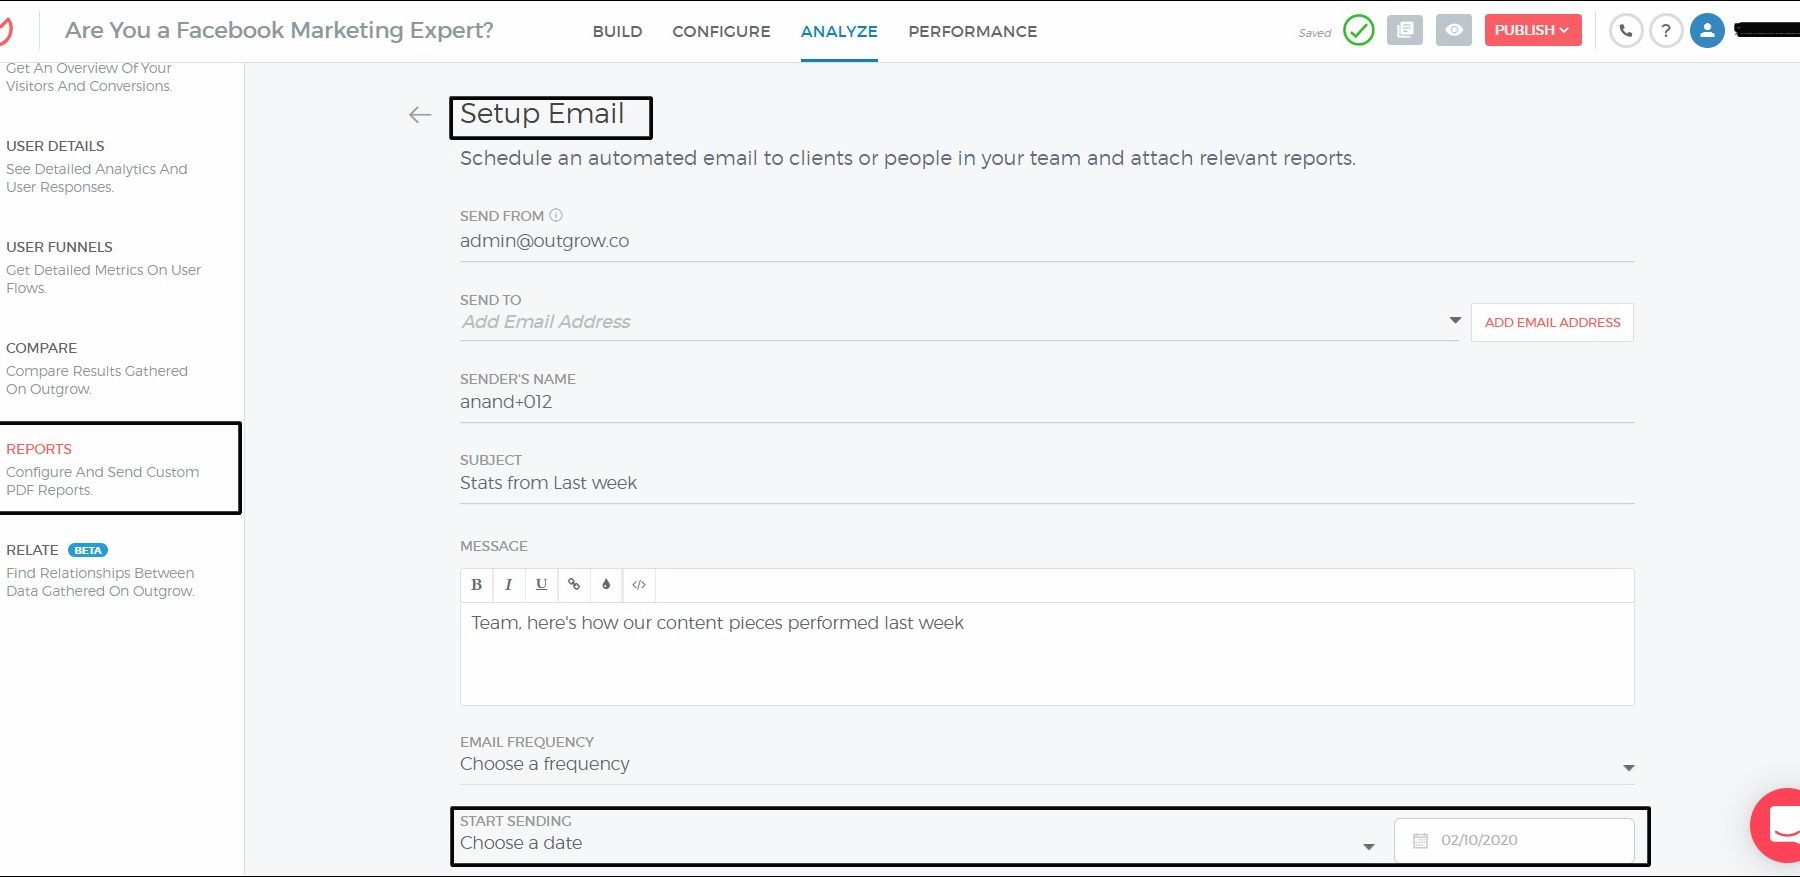Open the phone call support icon
Screen dimensions: 1800x877
pos(1626,31)
